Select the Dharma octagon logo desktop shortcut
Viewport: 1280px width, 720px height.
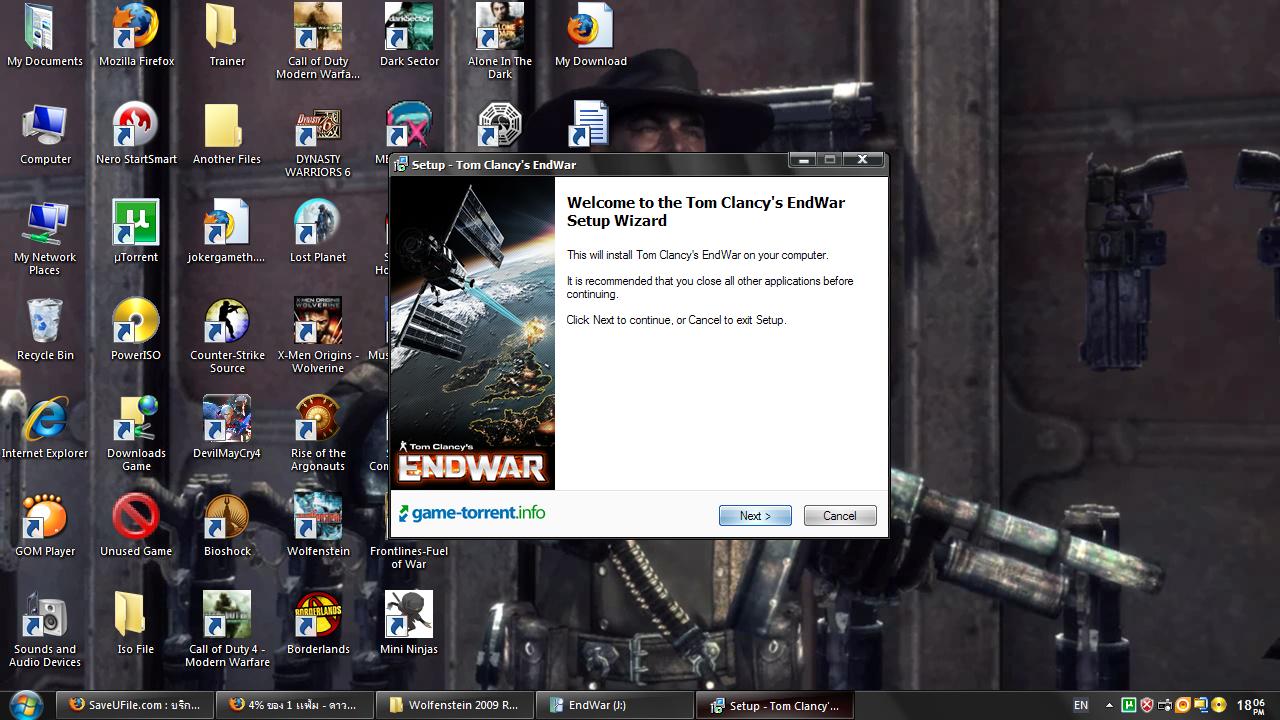click(x=500, y=124)
